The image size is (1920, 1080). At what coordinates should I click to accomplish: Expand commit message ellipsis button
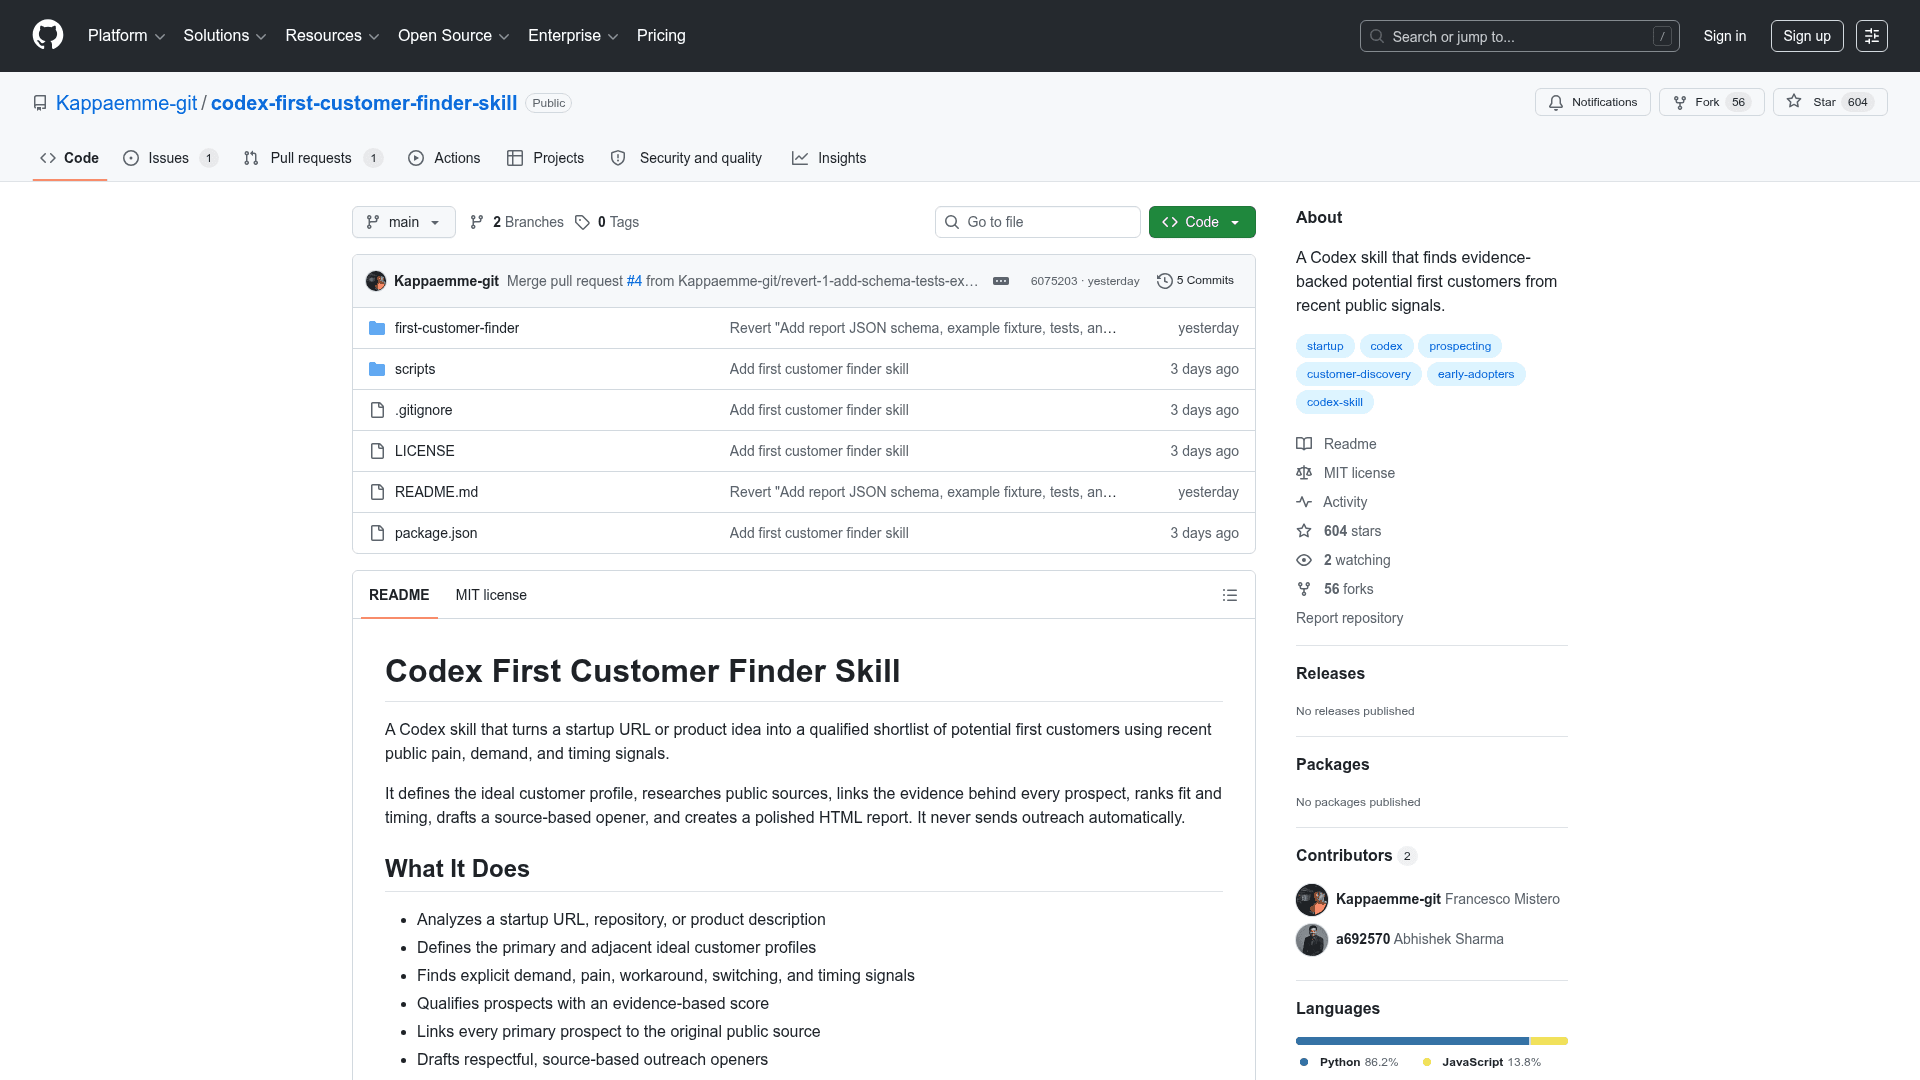tap(1001, 281)
